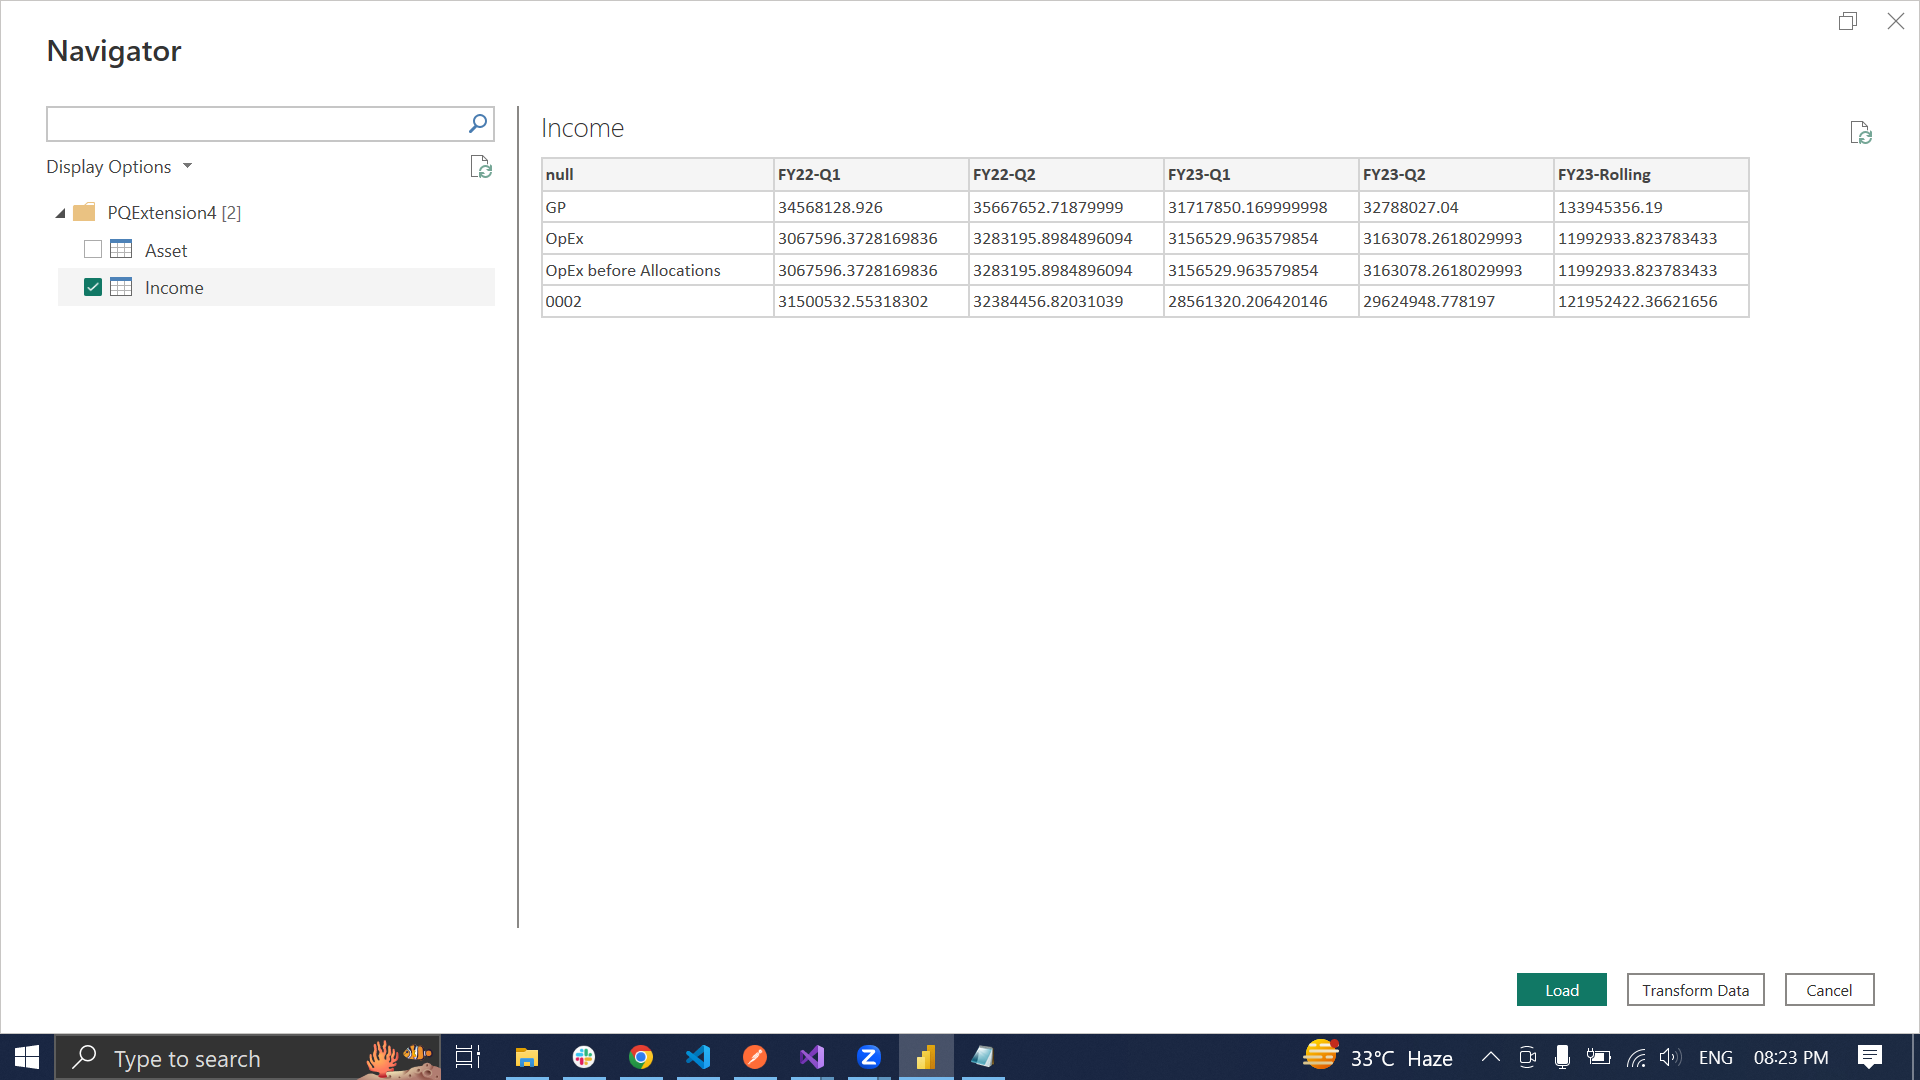Uncheck the Income table checkbox
Screen dimensions: 1920x1080
point(93,288)
